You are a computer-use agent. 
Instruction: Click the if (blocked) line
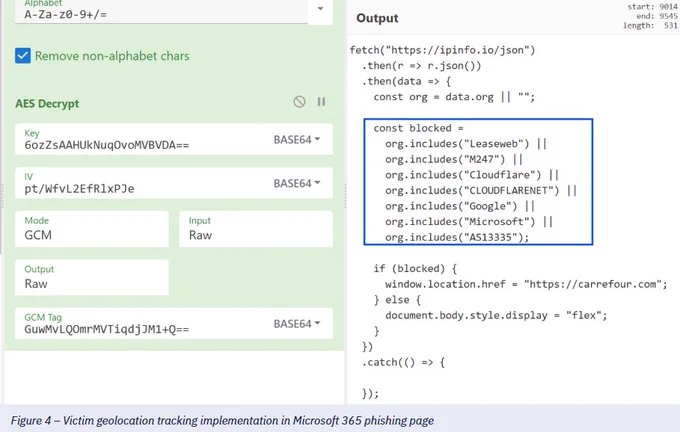click(x=415, y=269)
